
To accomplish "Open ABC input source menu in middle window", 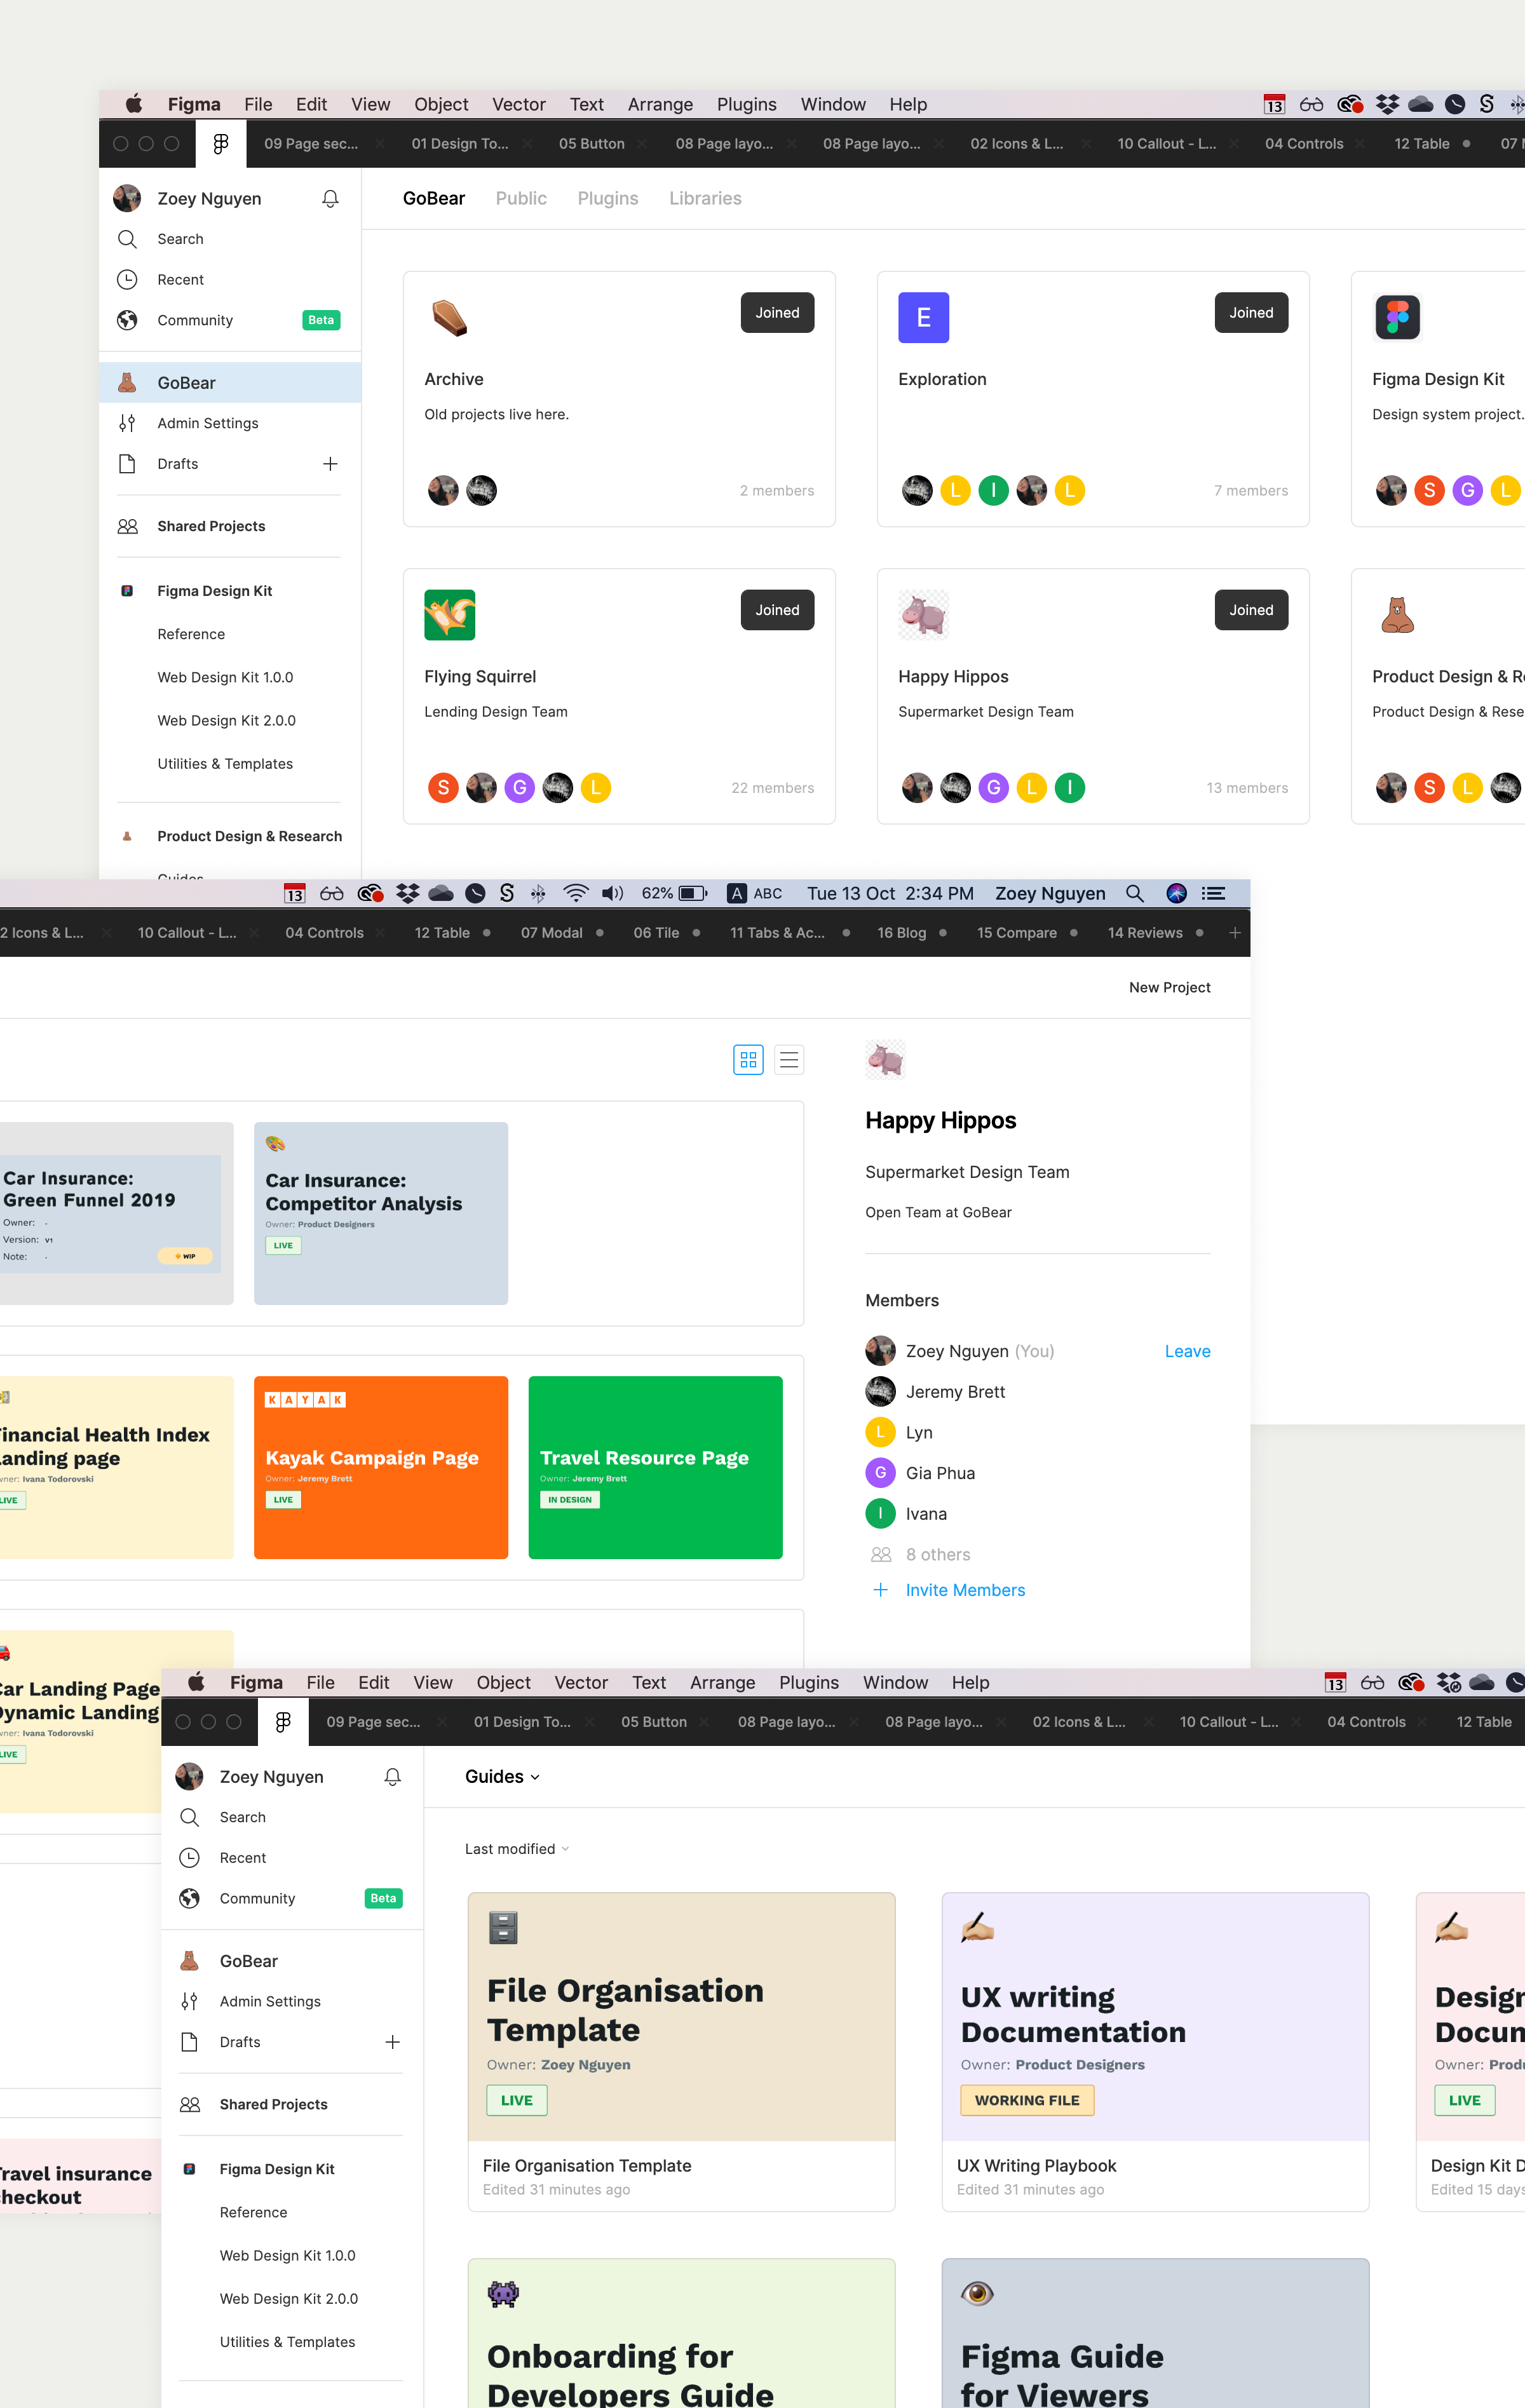I will [x=755, y=893].
